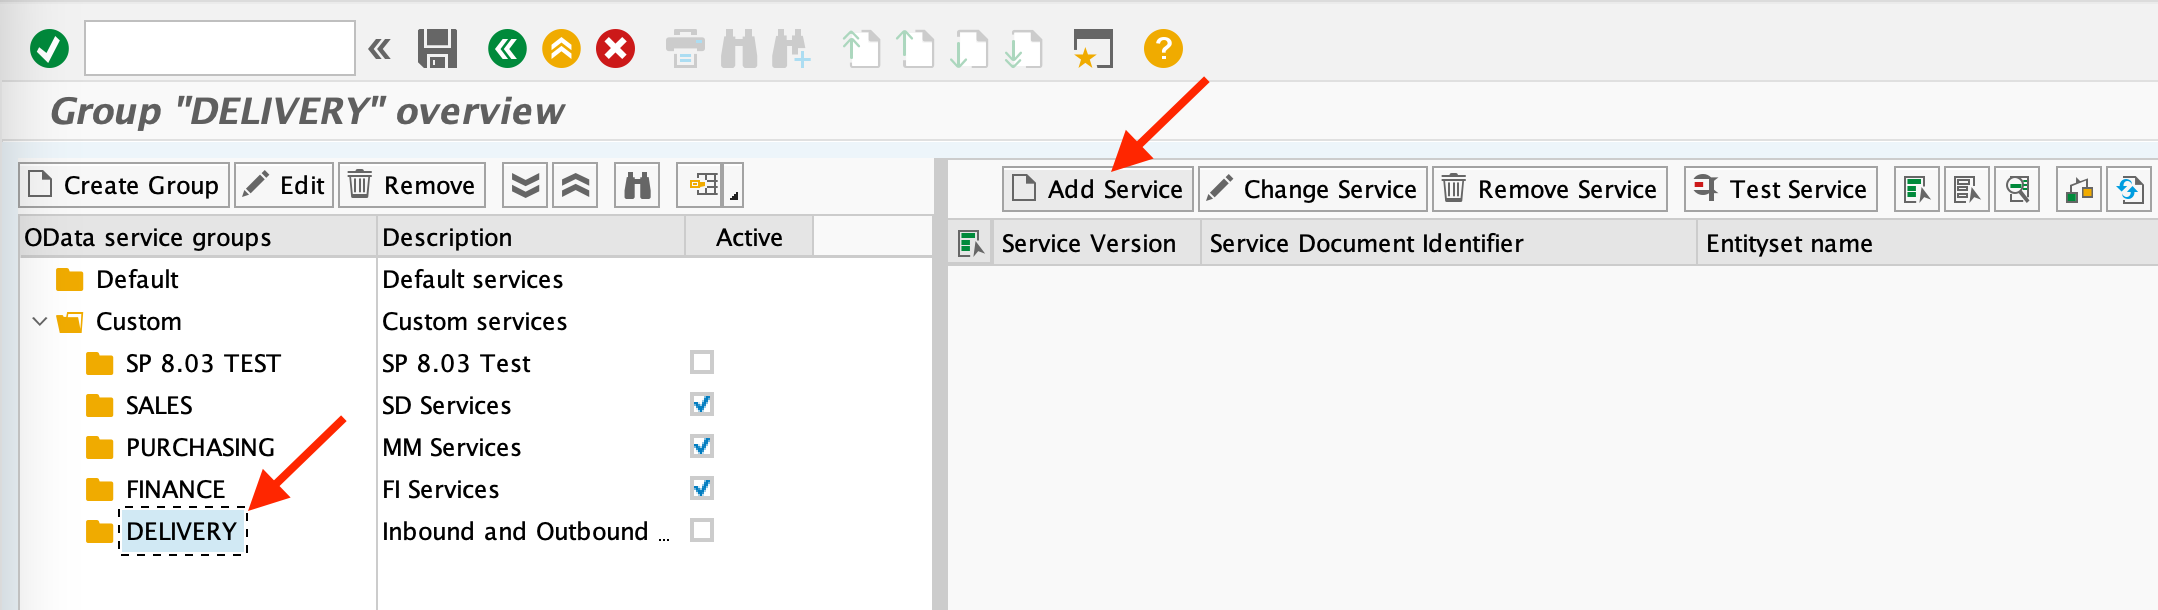Select the PURCHASING service group

(199, 447)
